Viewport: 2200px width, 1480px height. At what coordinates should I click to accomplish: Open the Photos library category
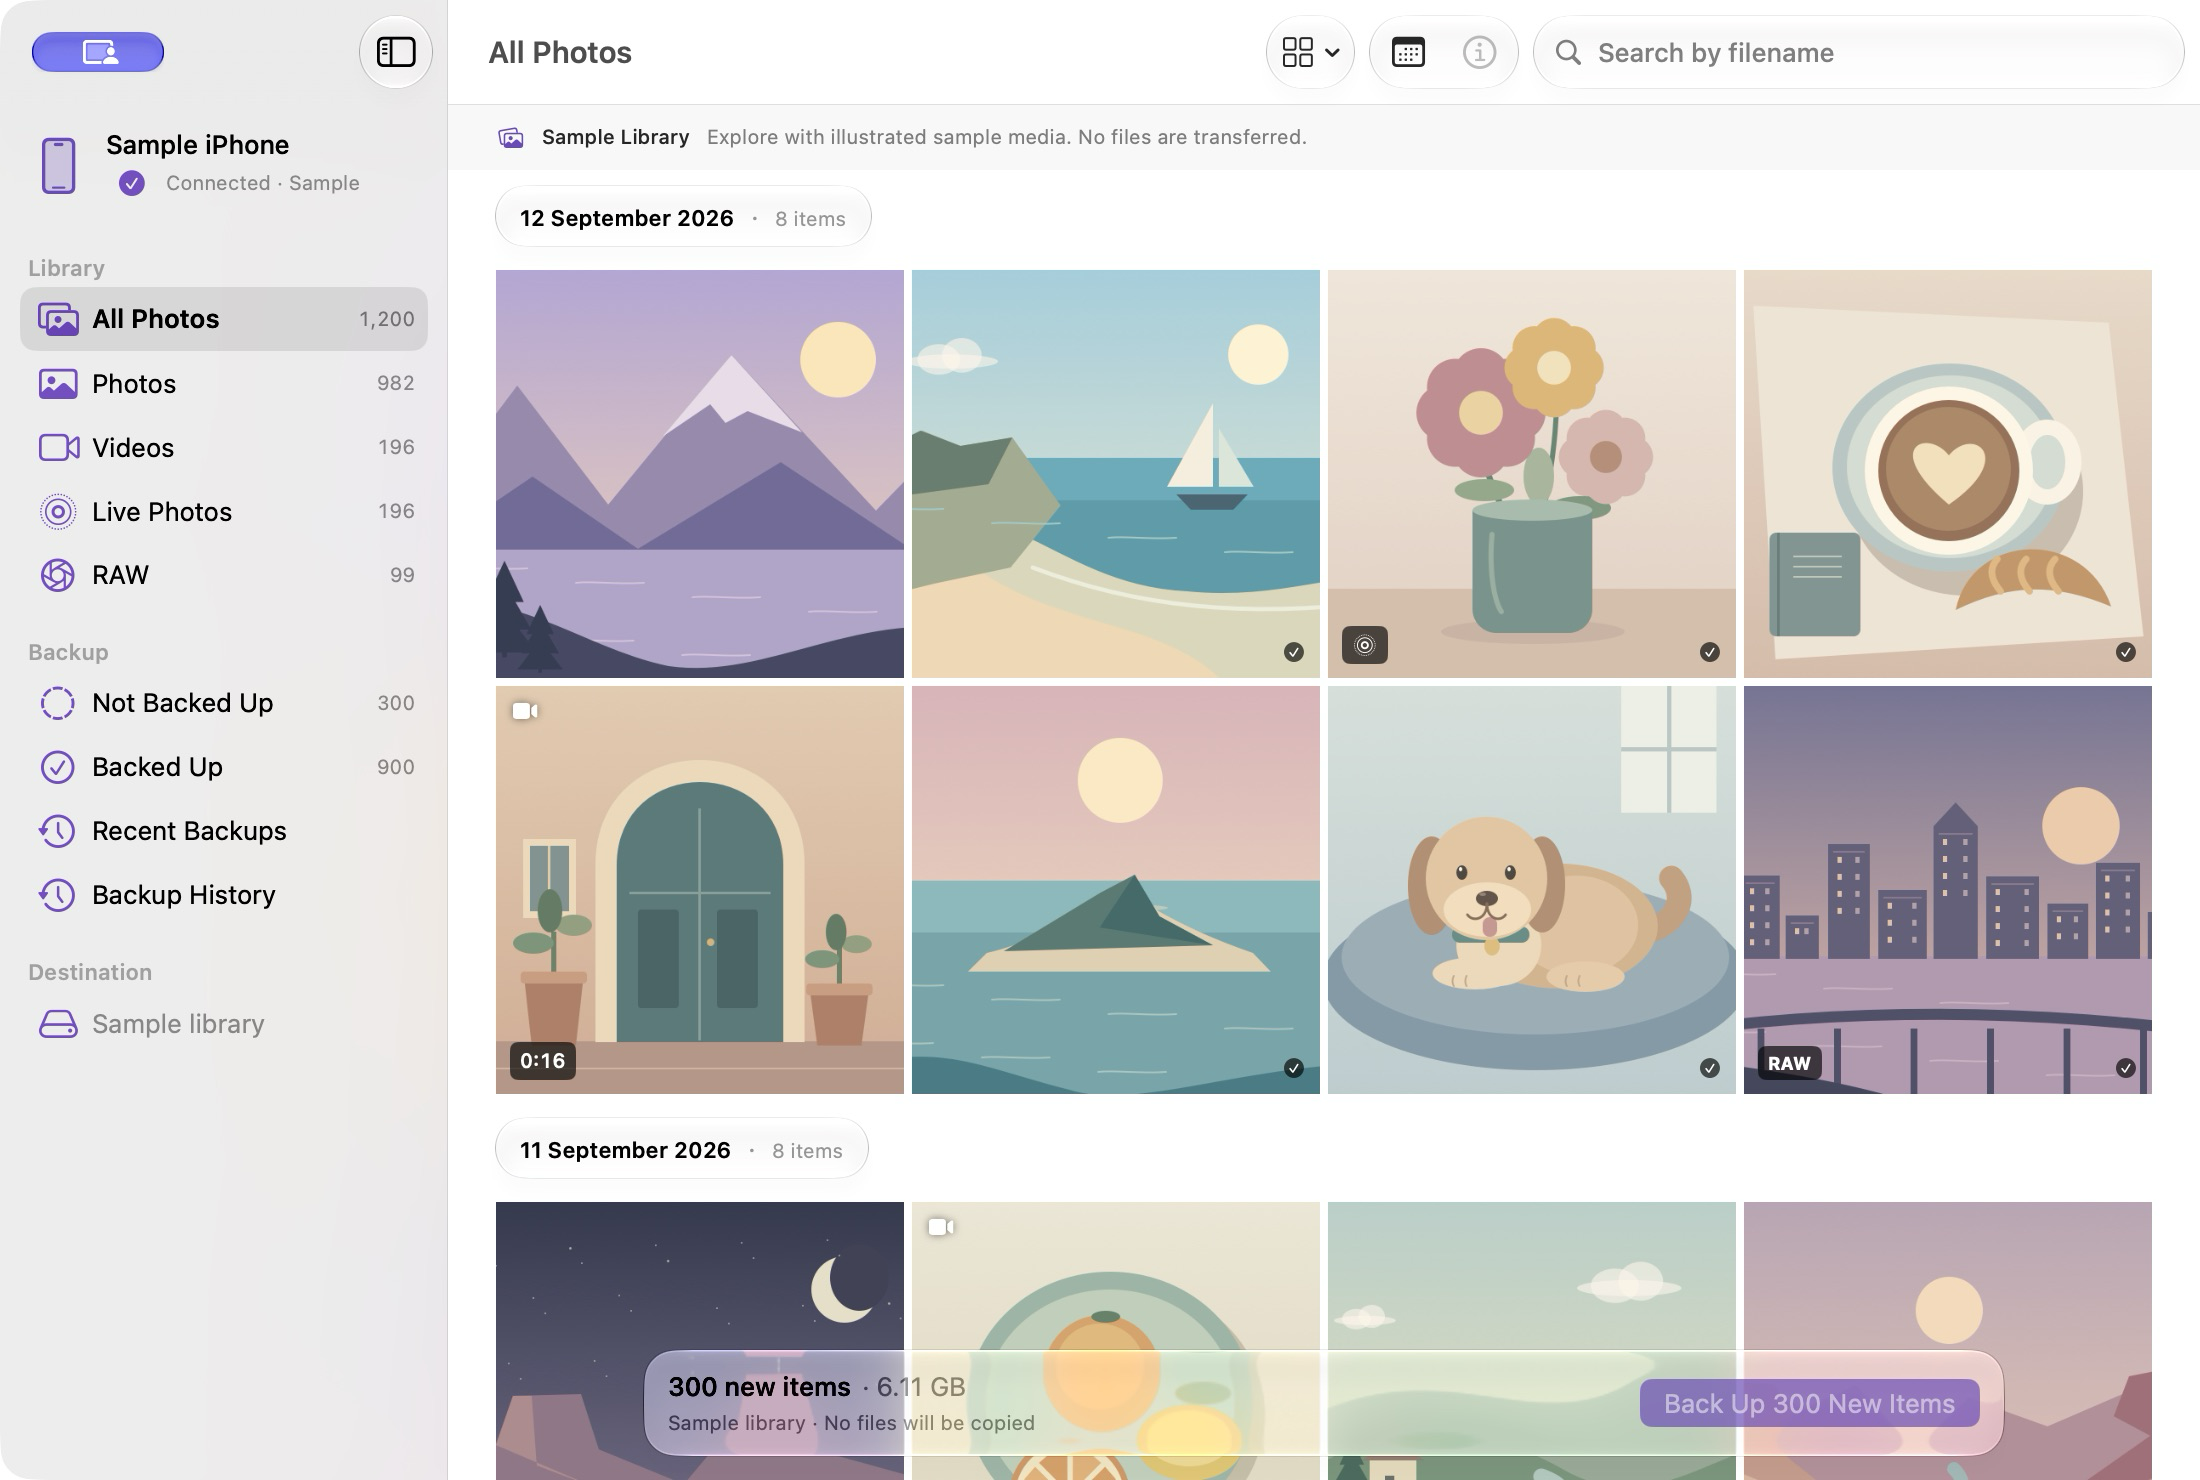224,383
